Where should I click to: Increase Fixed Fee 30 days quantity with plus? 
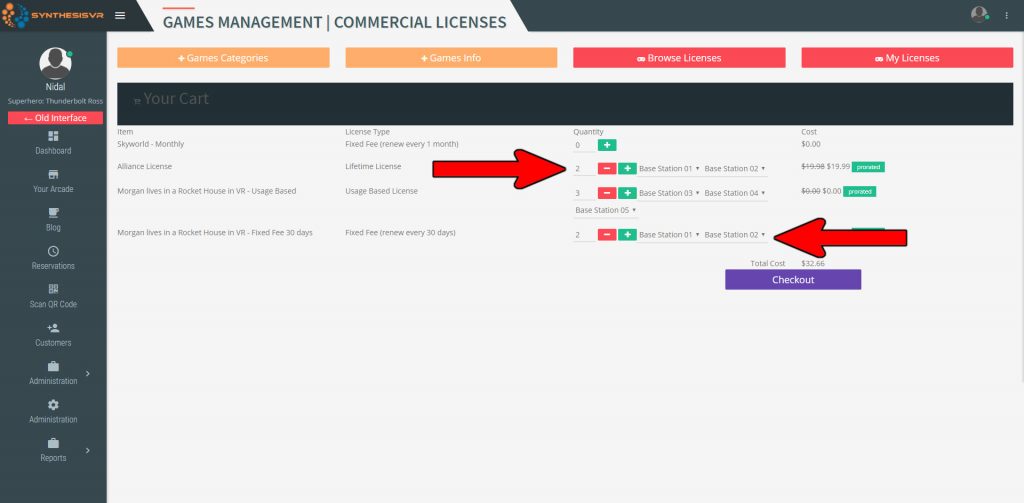627,235
